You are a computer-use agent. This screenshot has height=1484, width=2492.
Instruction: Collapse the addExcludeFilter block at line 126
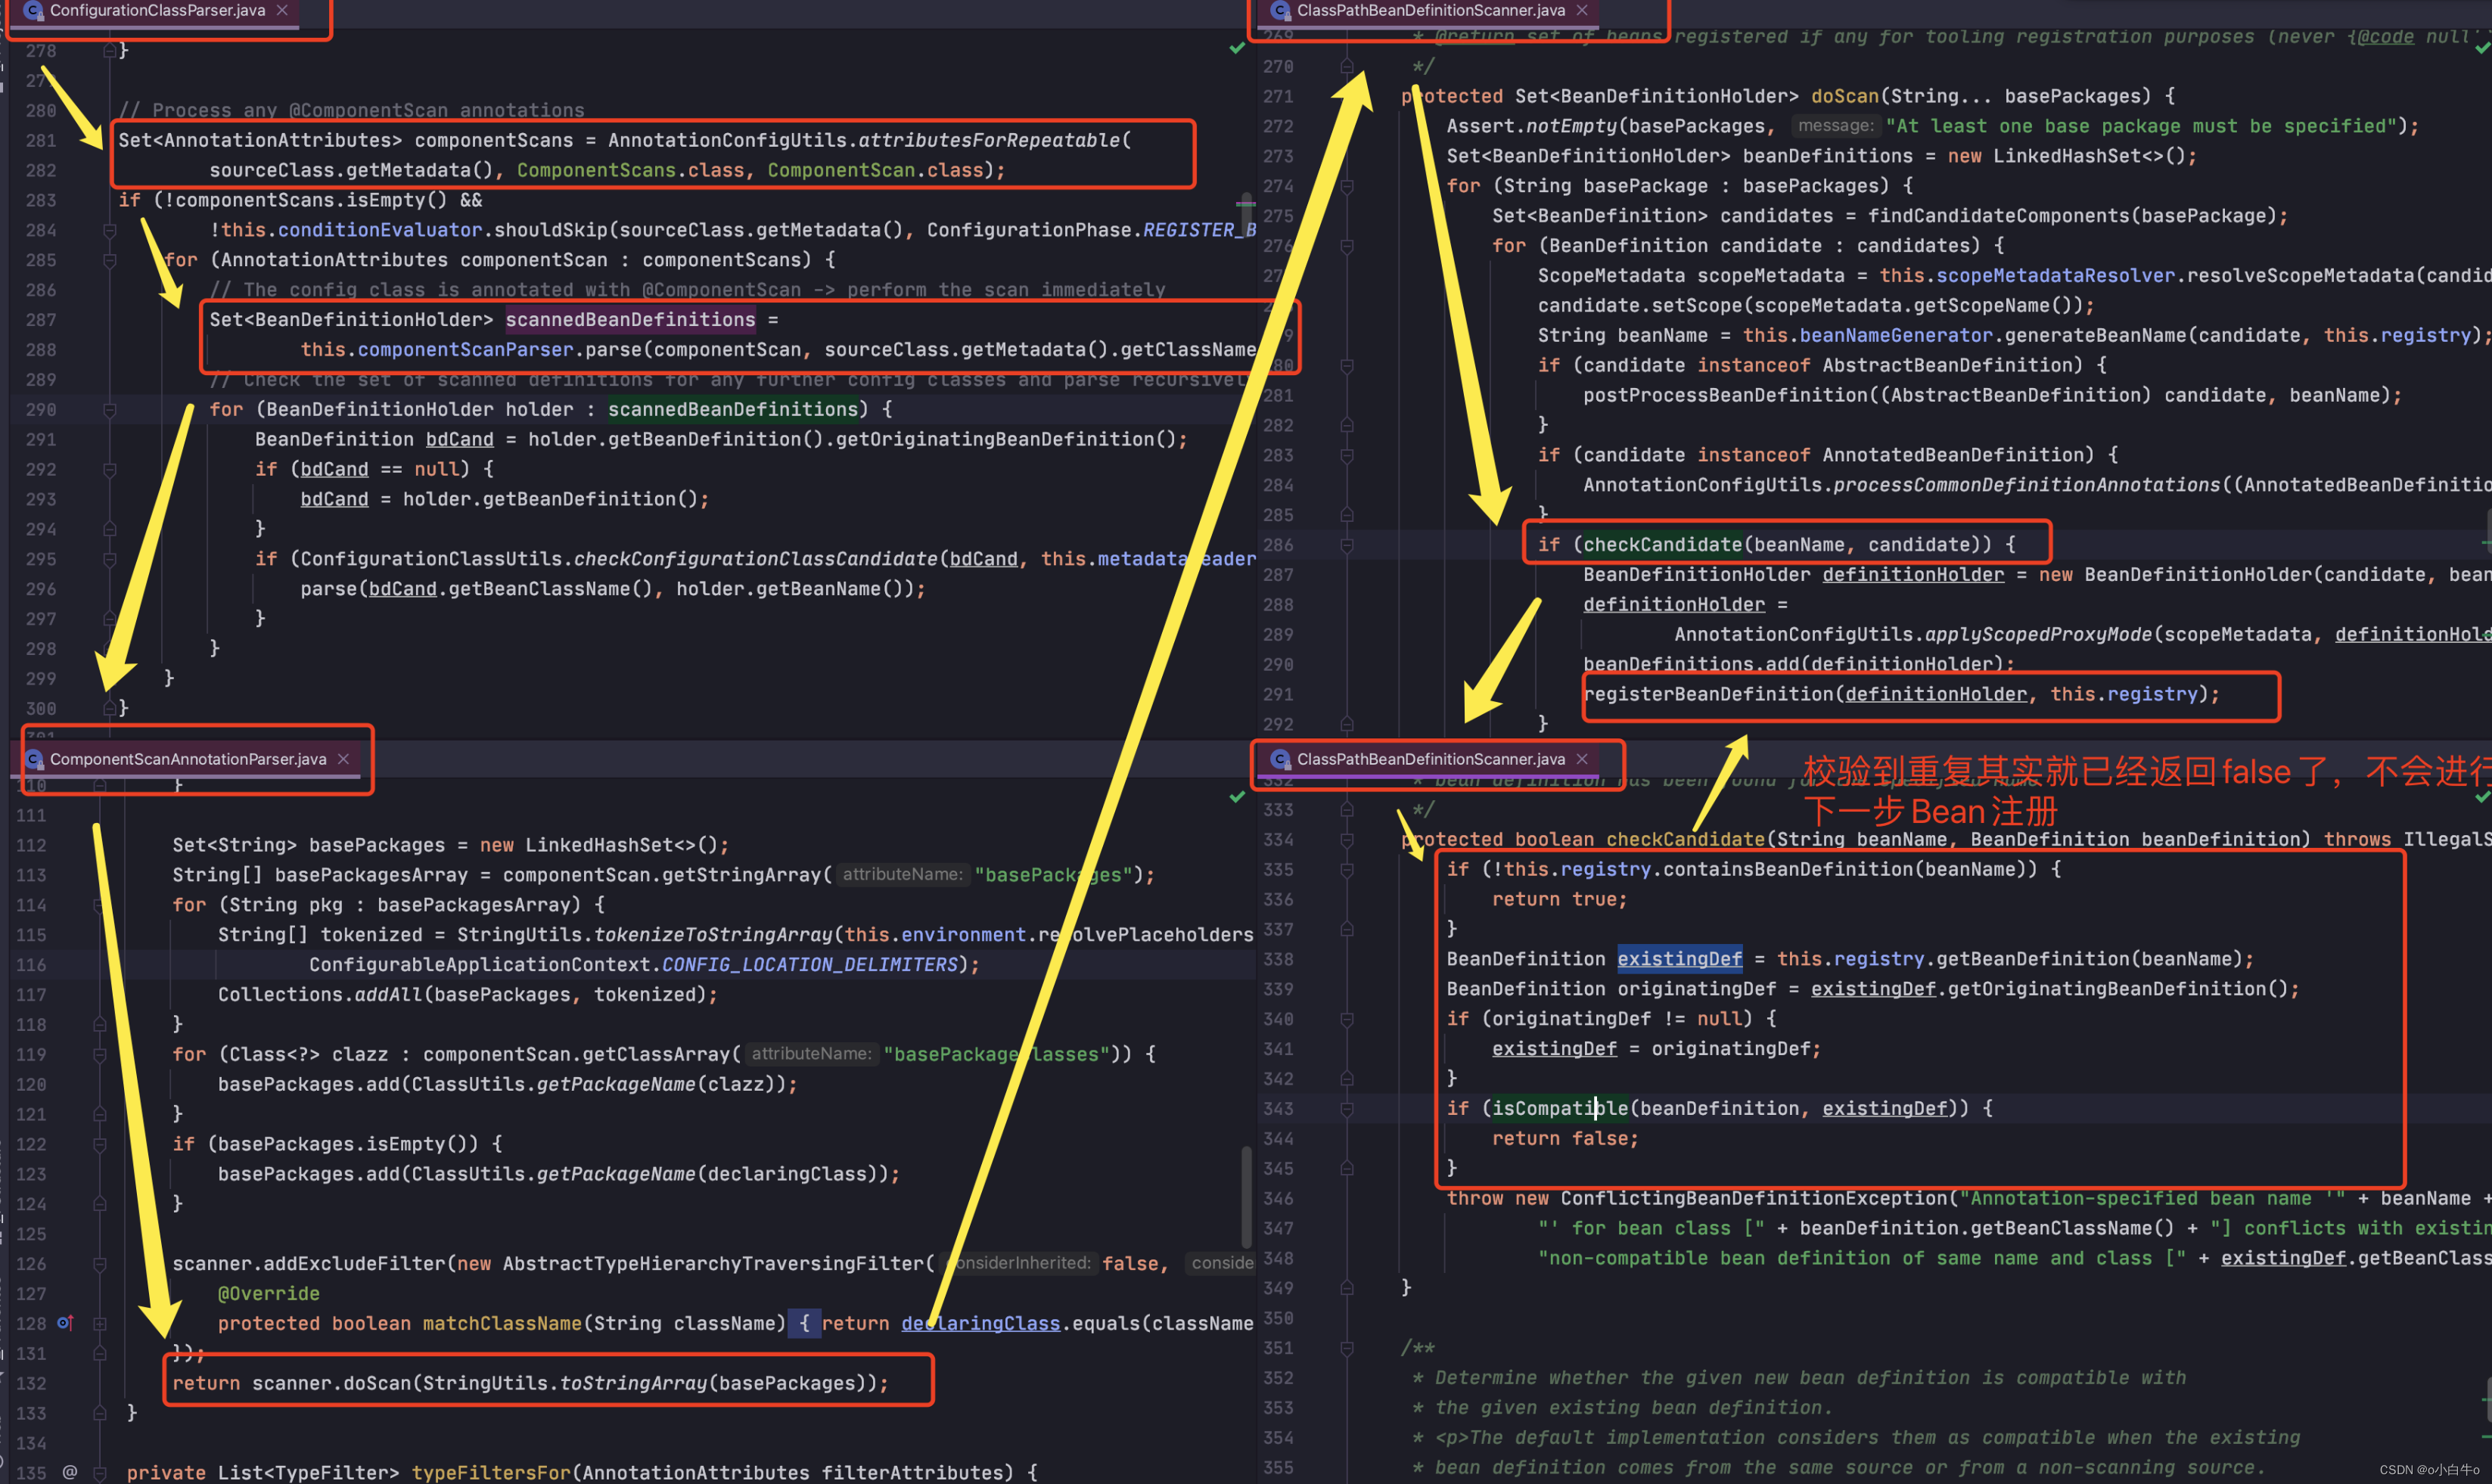coord(100,1264)
